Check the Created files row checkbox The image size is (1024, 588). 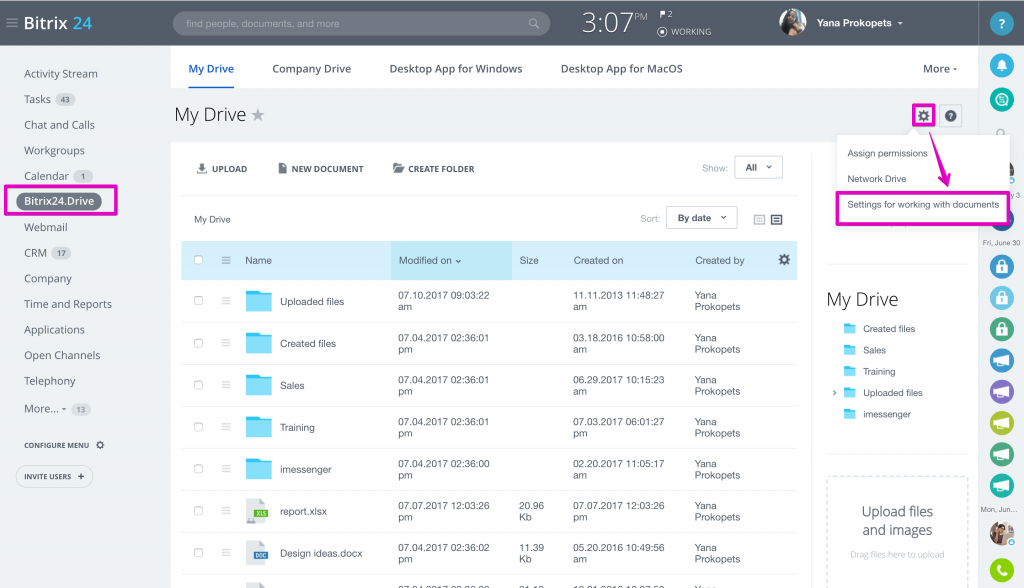tap(199, 343)
